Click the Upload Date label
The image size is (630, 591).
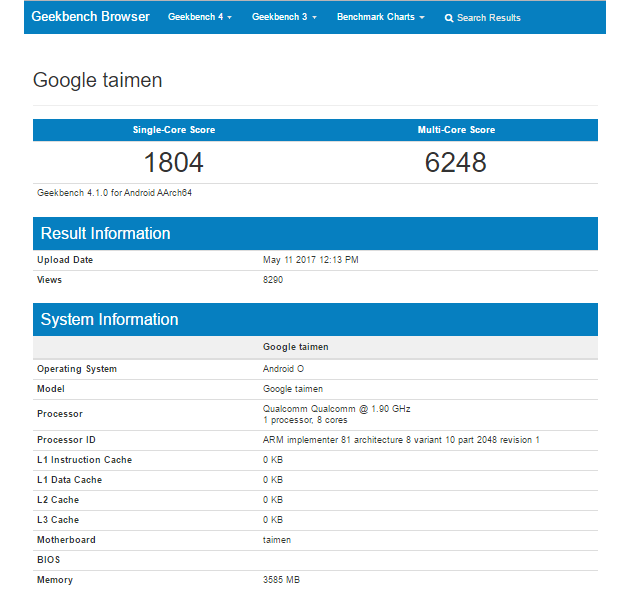[65, 260]
